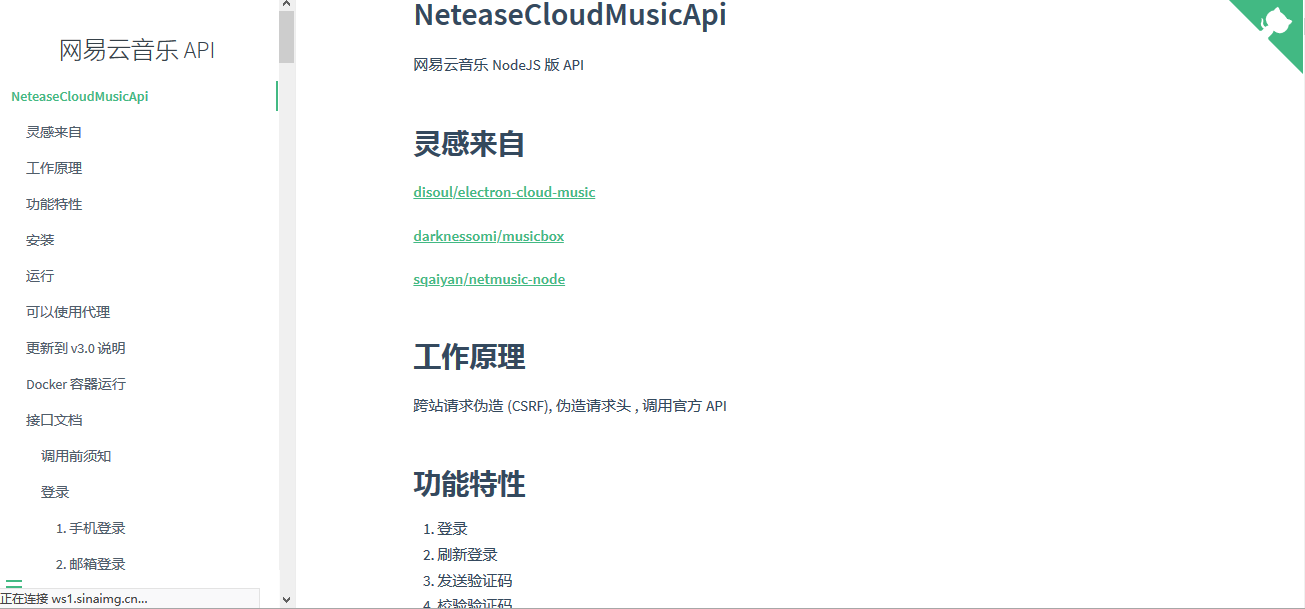The image size is (1305, 609).
Task: Open the sqaiyan/netmusic-node link
Action: coord(489,279)
